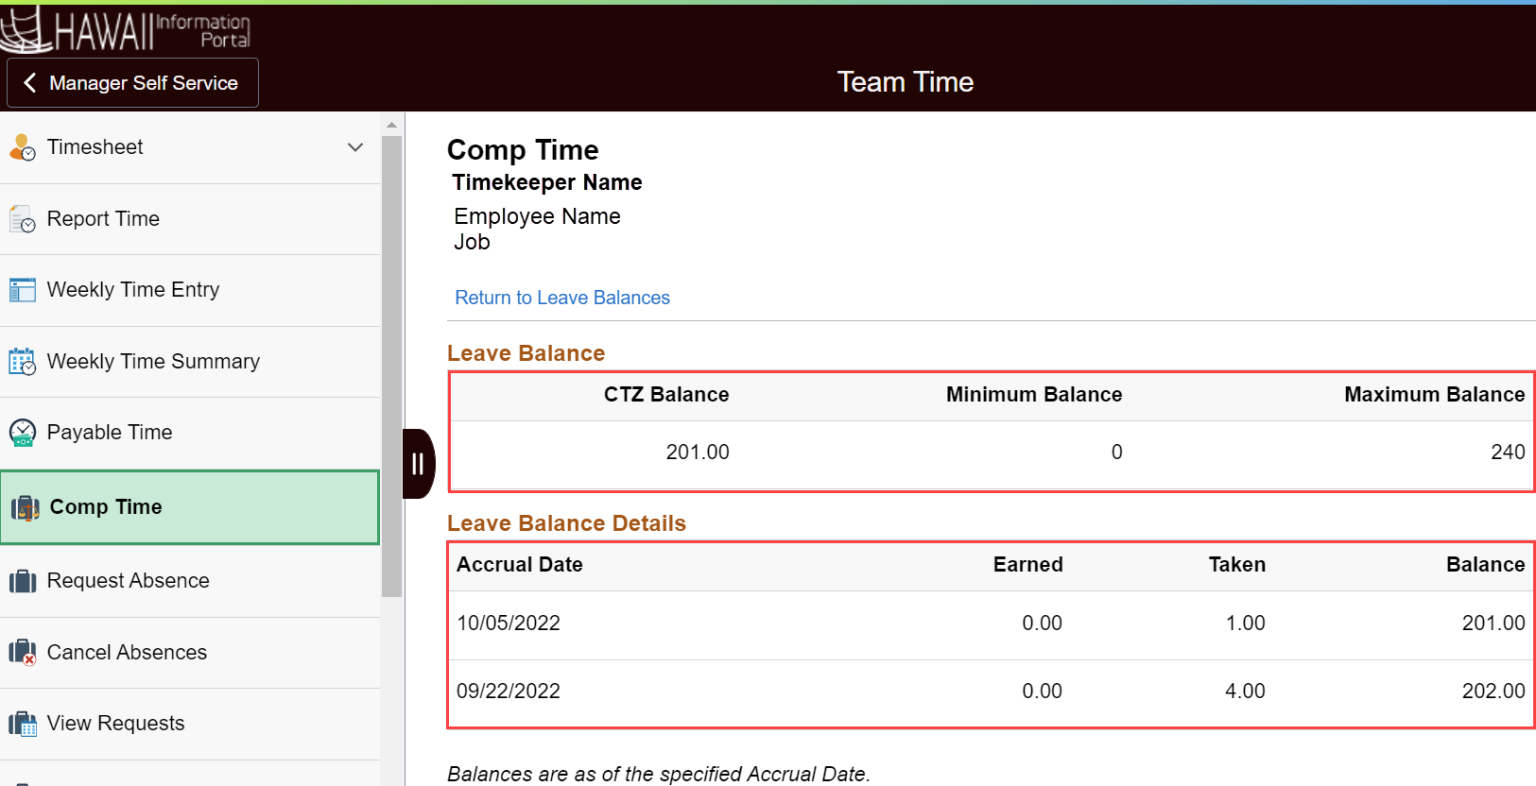This screenshot has height=786, width=1536.
Task: Select the Request Absence briefcase icon
Action: (22, 580)
